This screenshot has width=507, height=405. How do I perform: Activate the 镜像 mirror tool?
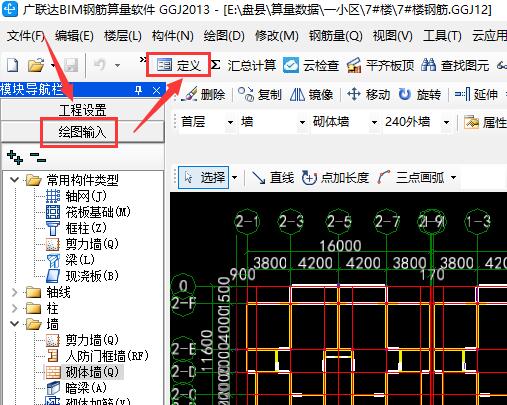pos(311,95)
